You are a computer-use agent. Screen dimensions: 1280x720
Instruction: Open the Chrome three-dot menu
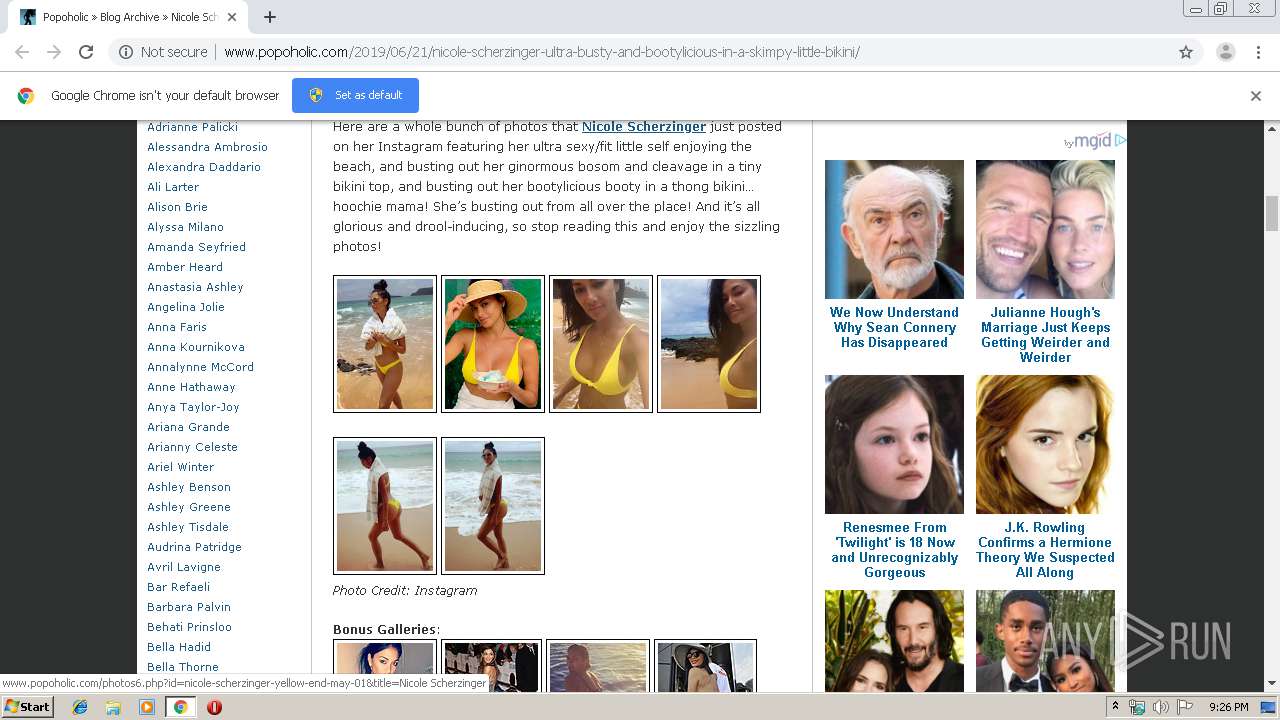pyautogui.click(x=1259, y=52)
